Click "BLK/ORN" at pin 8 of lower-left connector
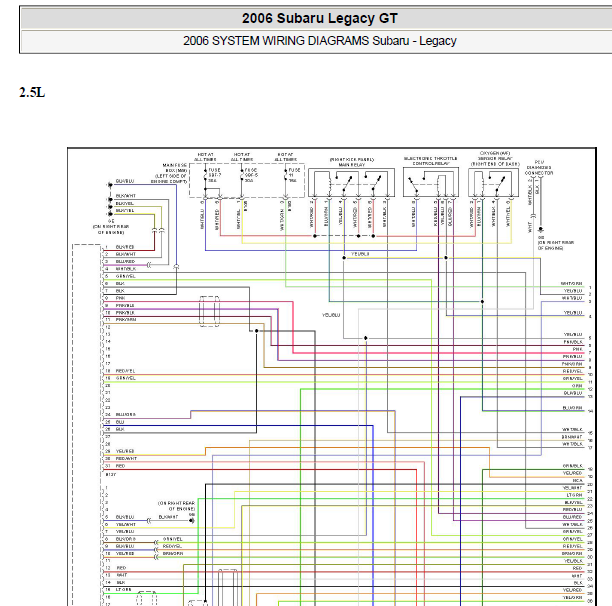 pyautogui.click(x=126, y=539)
